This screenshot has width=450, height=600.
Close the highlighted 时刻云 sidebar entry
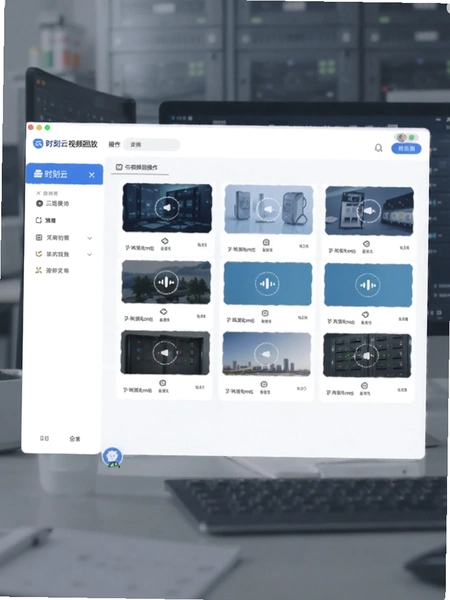(91, 175)
